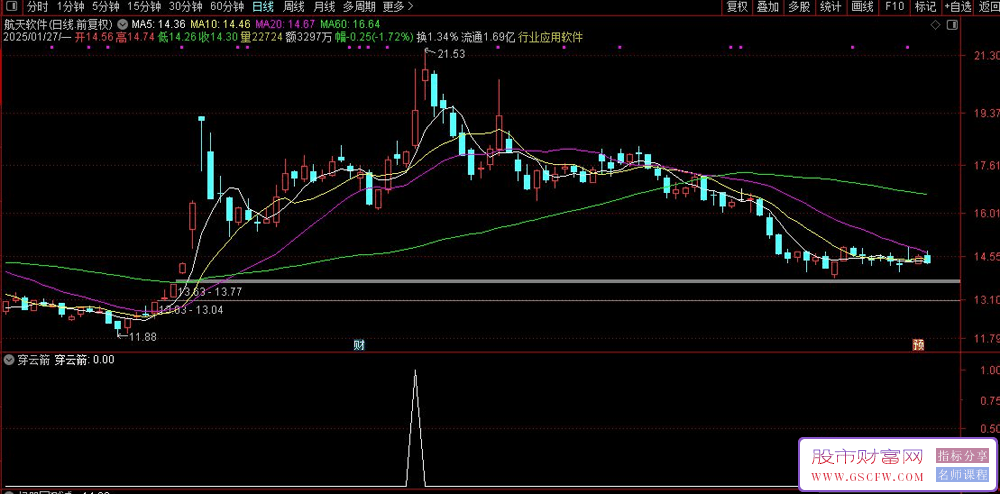Click the blue 财 marker on the chart
Screen dimensions: 1000x494
(359, 345)
